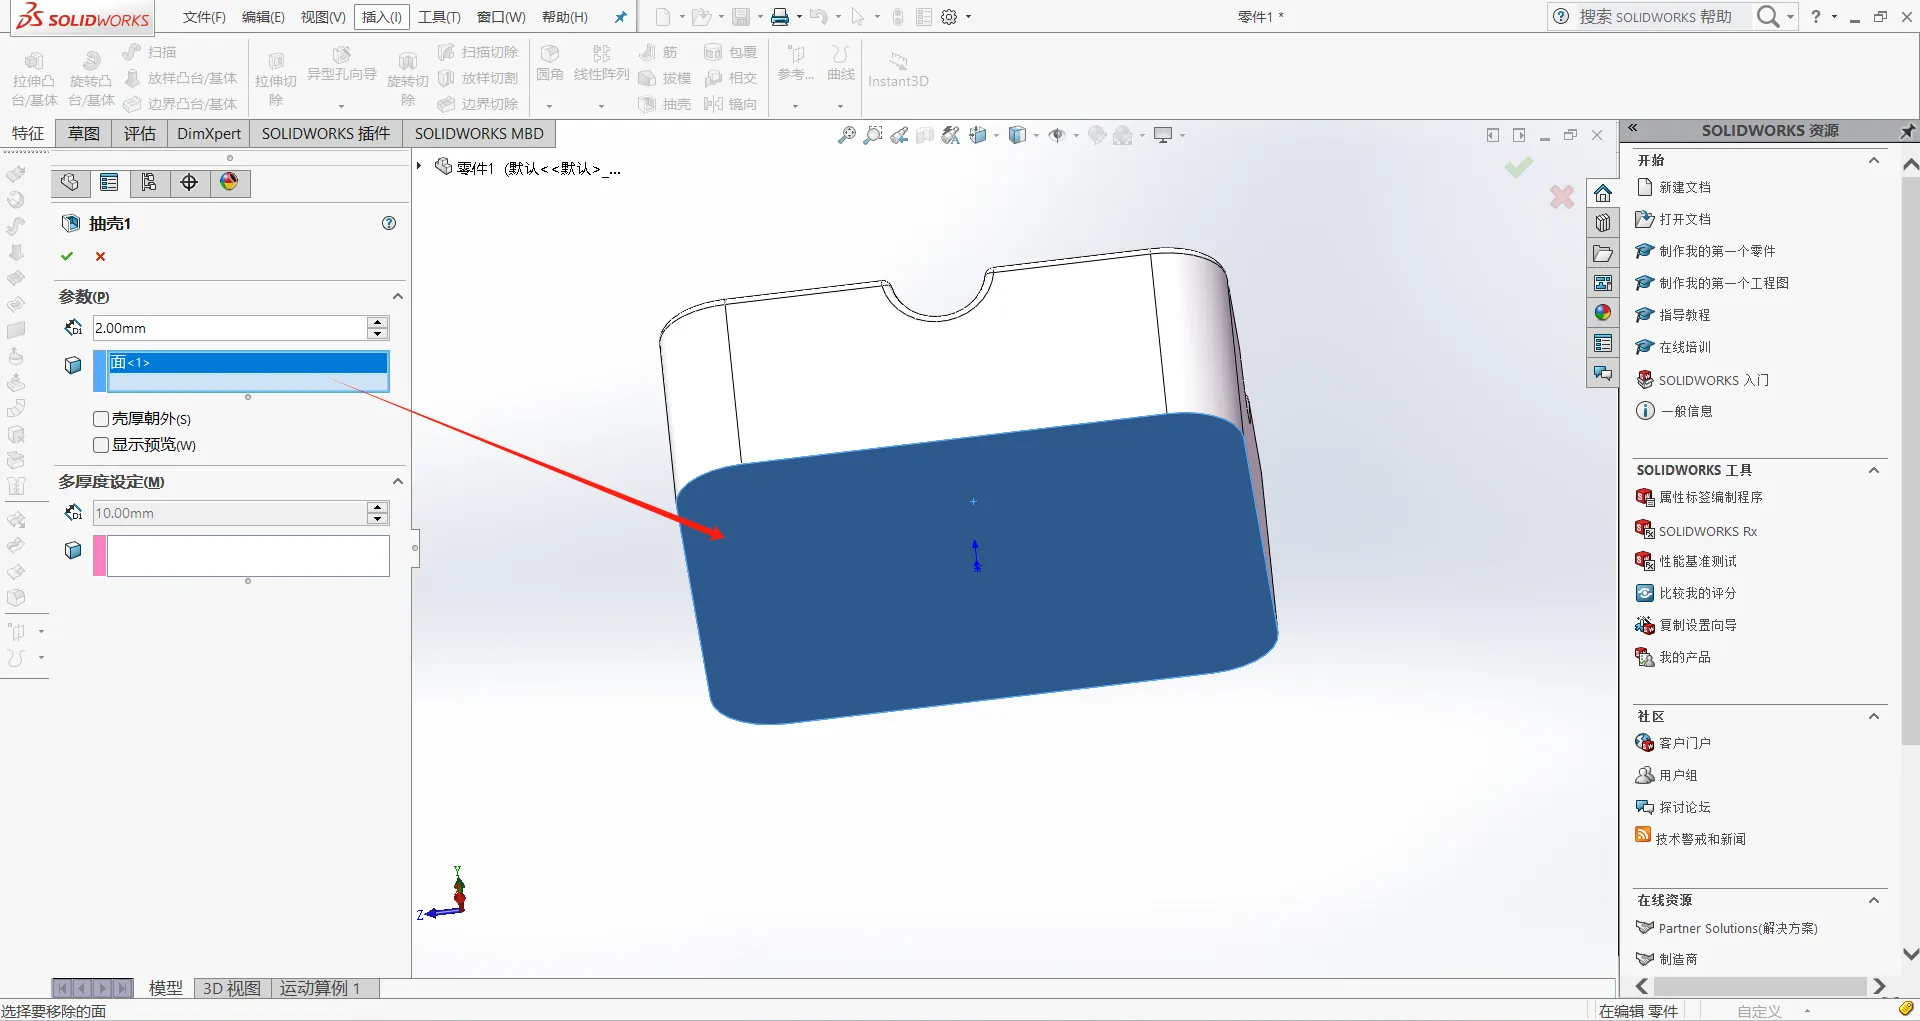Image resolution: width=1920 pixels, height=1021 pixels.
Task: Expand the 零件1 flyout feature tree
Action: pos(419,167)
